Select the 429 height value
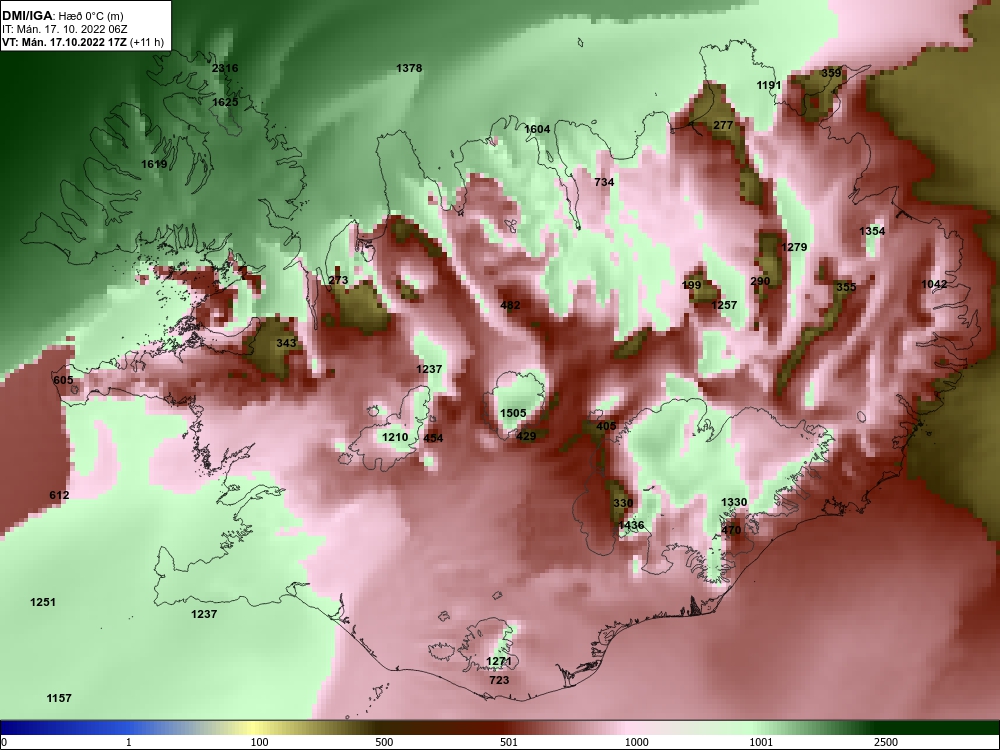 pyautogui.click(x=526, y=437)
